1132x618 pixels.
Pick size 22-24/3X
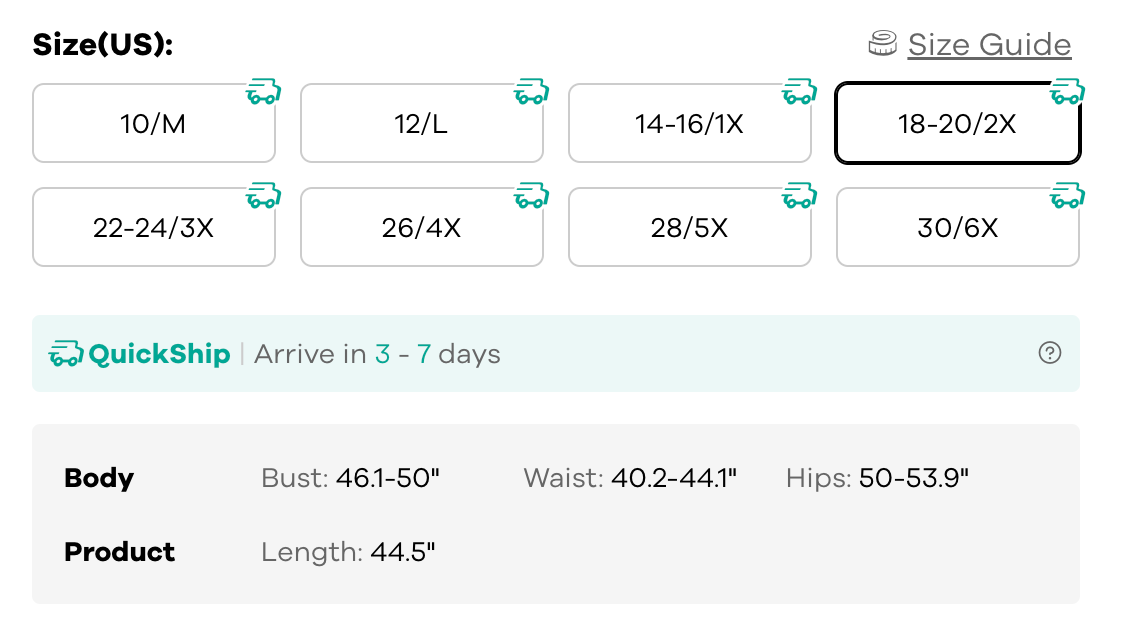153,228
